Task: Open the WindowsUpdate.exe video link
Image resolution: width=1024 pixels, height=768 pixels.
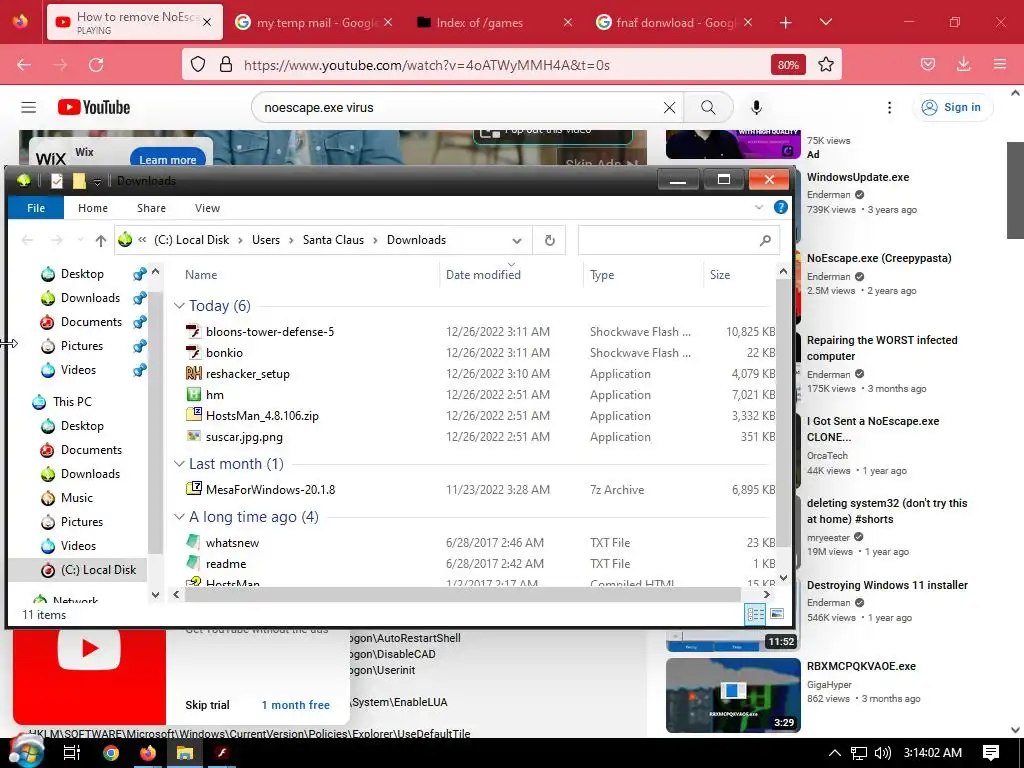Action: 857,177
